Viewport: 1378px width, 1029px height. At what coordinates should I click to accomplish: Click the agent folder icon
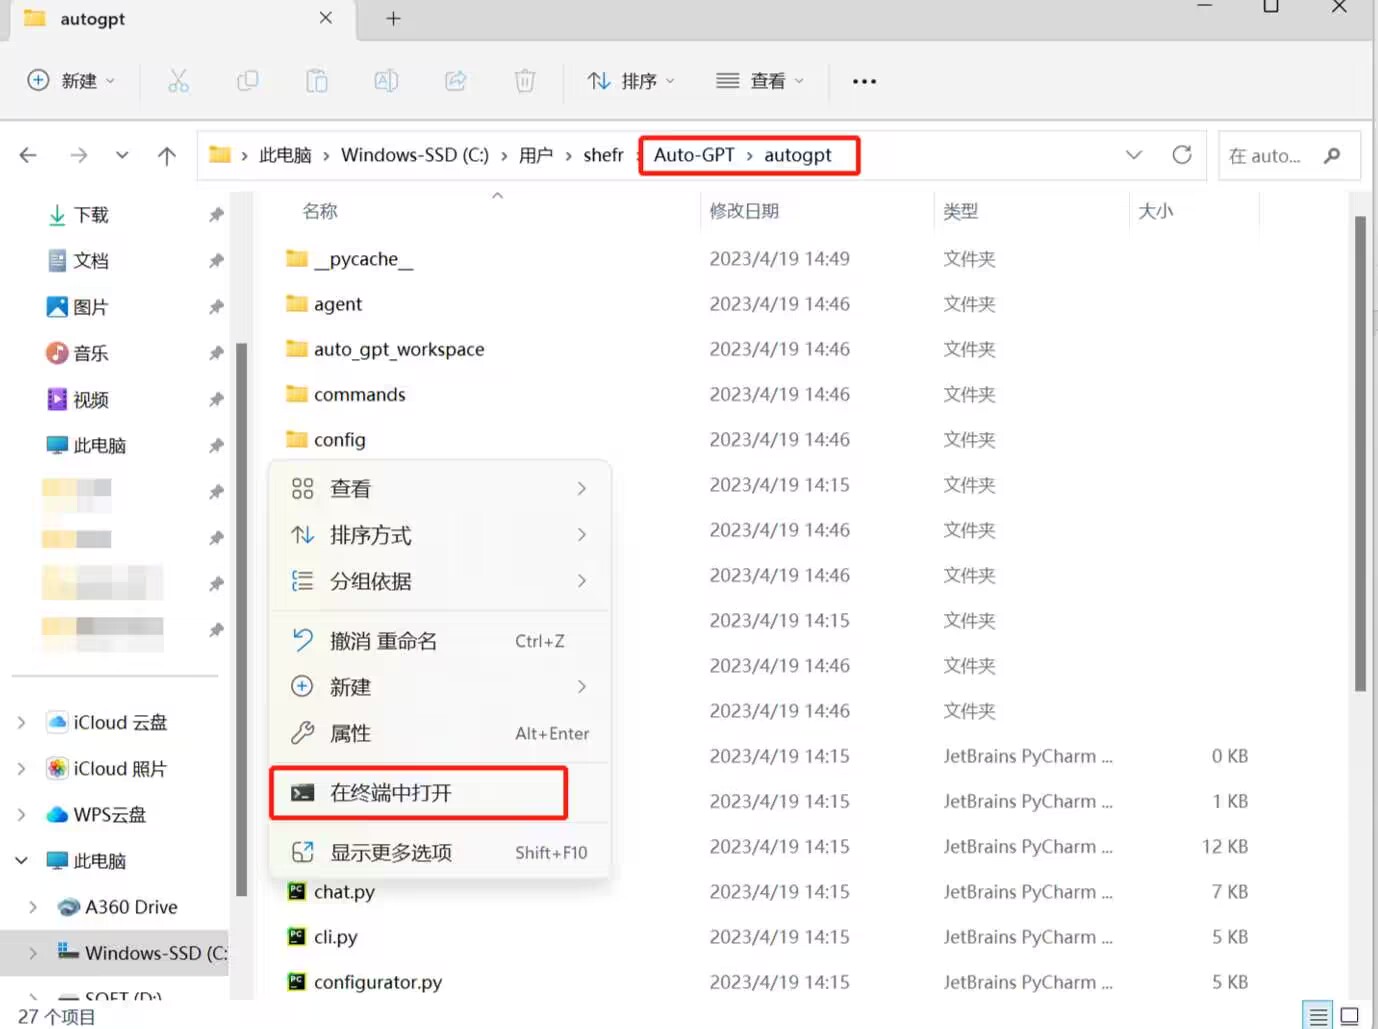point(297,303)
